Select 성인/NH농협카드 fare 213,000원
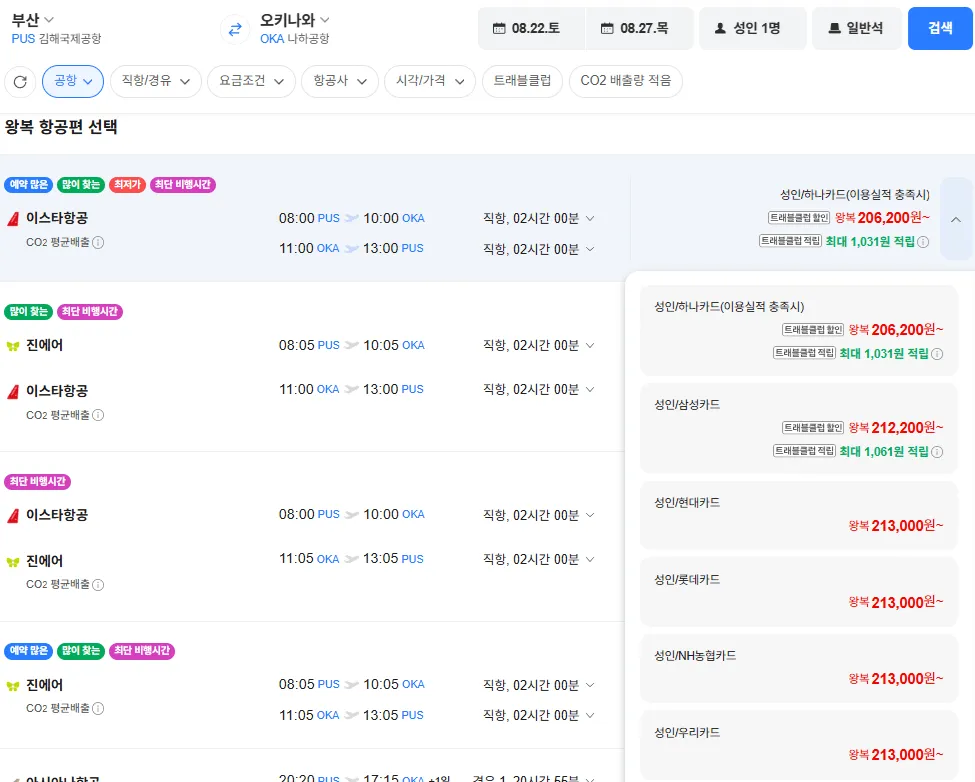 [x=798, y=668]
